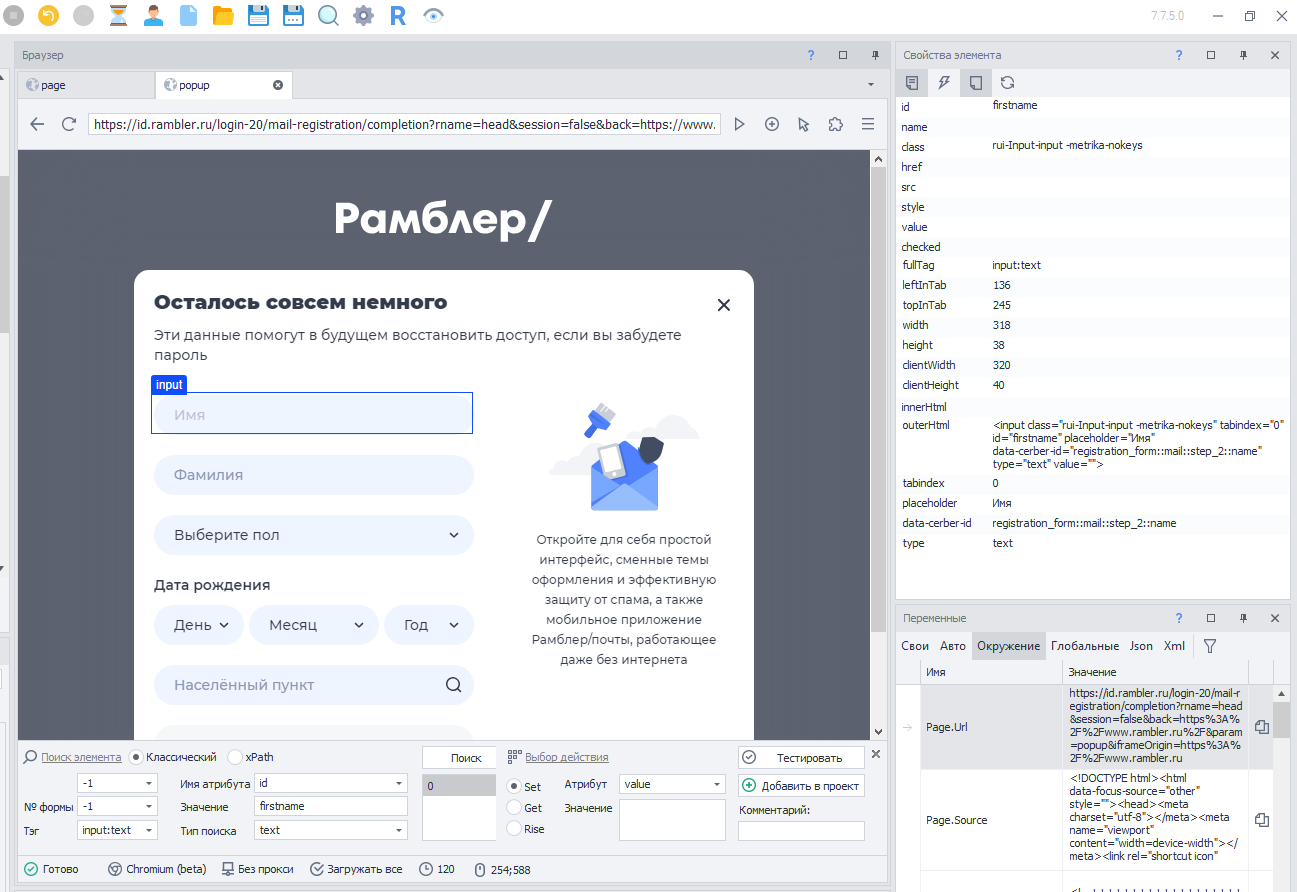Open the Год birth date dropdown
Screen dimensions: 1297x892
tap(429, 625)
